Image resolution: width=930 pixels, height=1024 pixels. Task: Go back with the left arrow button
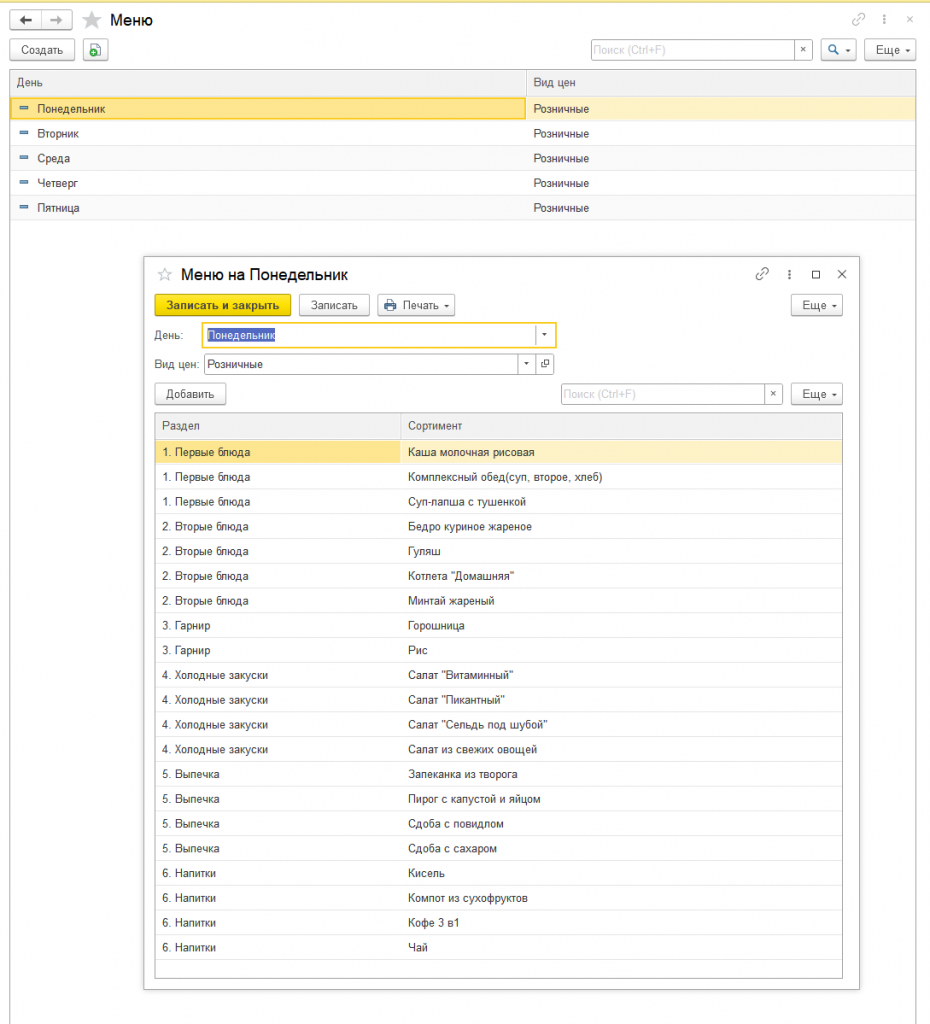[25, 20]
